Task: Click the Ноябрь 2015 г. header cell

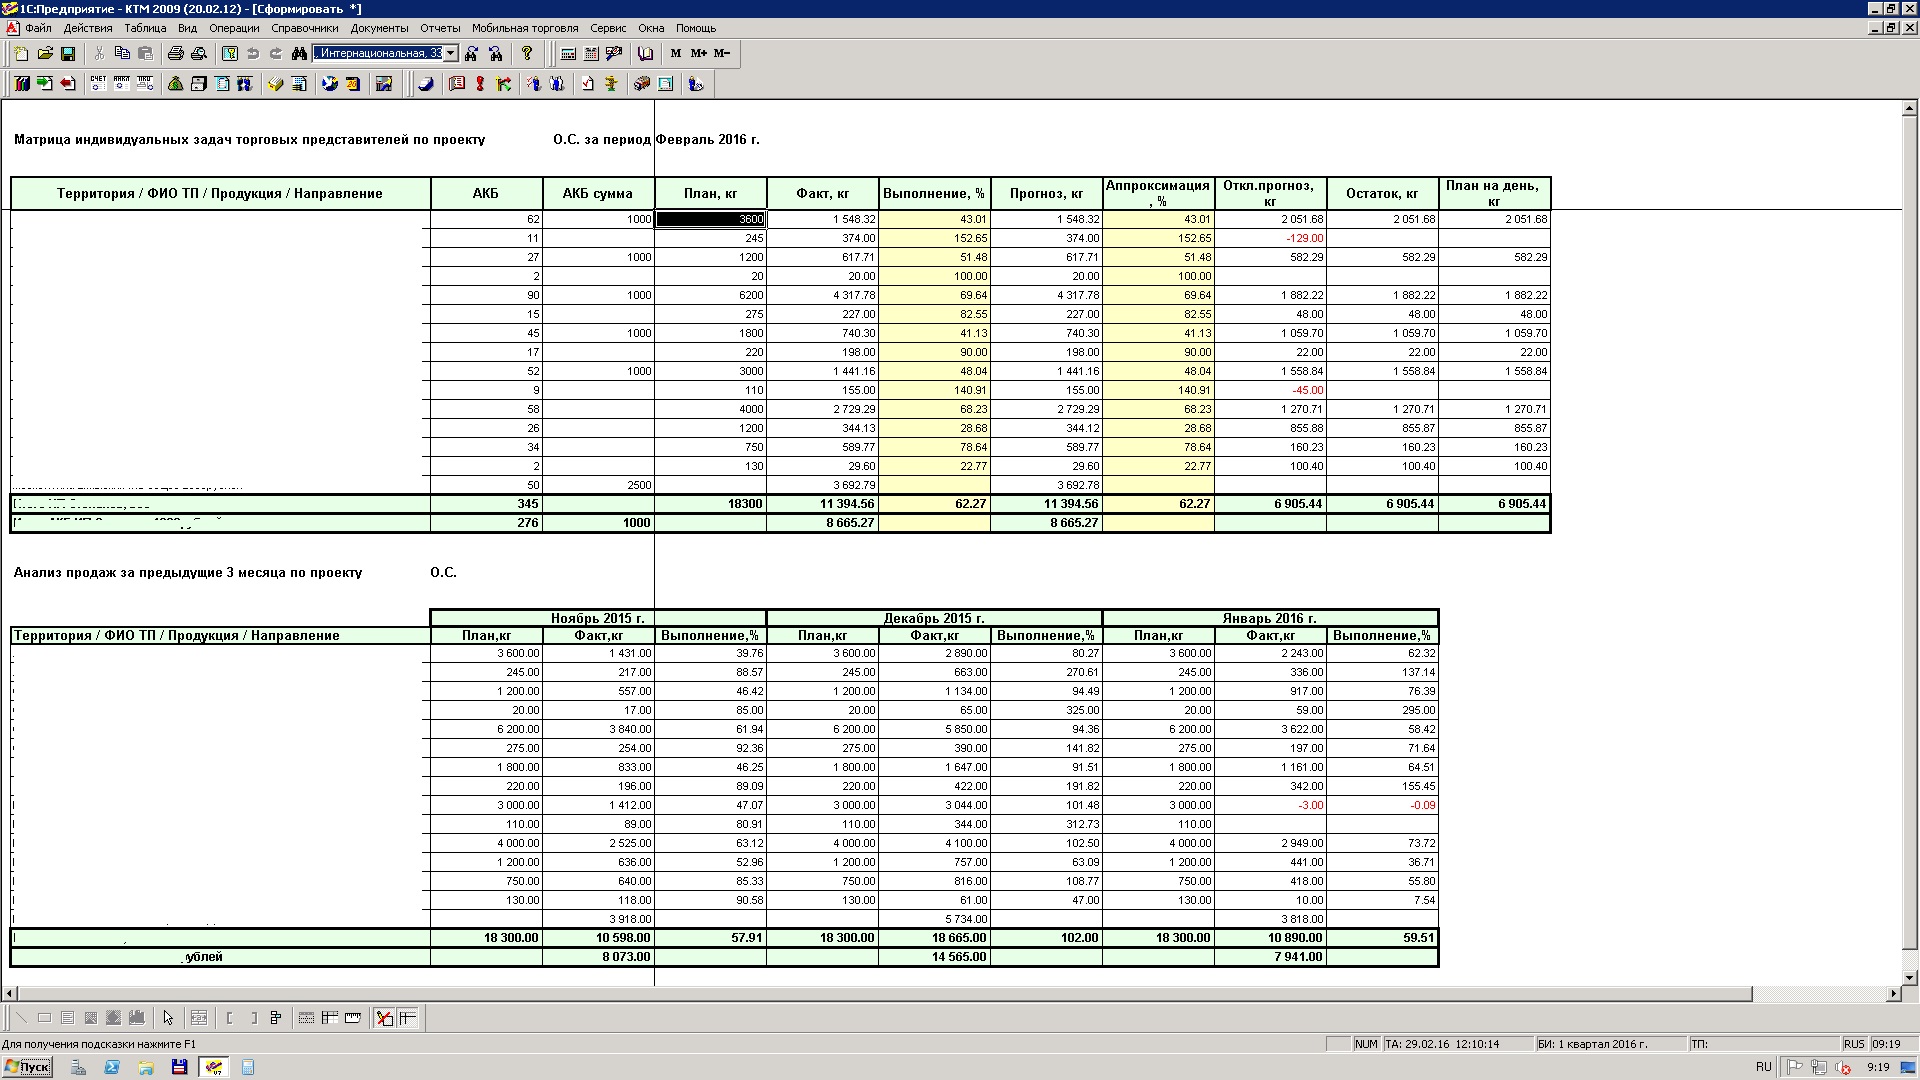Action: tap(598, 618)
